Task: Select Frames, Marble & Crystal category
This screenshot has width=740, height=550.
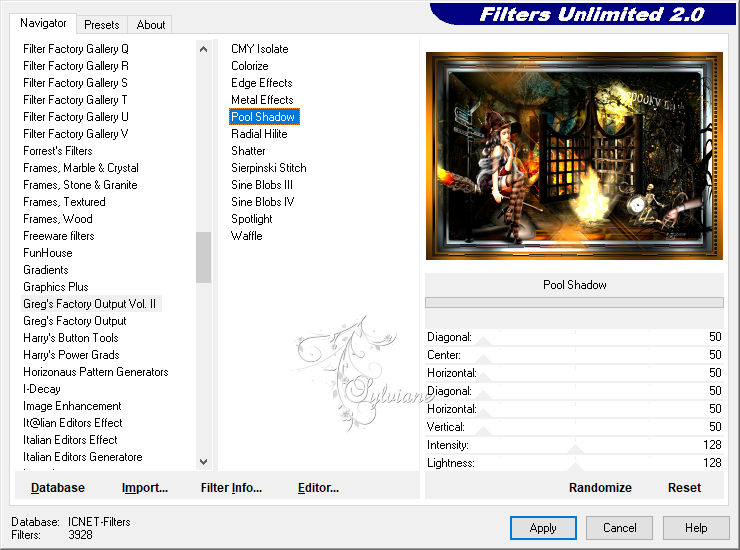Action: [x=81, y=168]
